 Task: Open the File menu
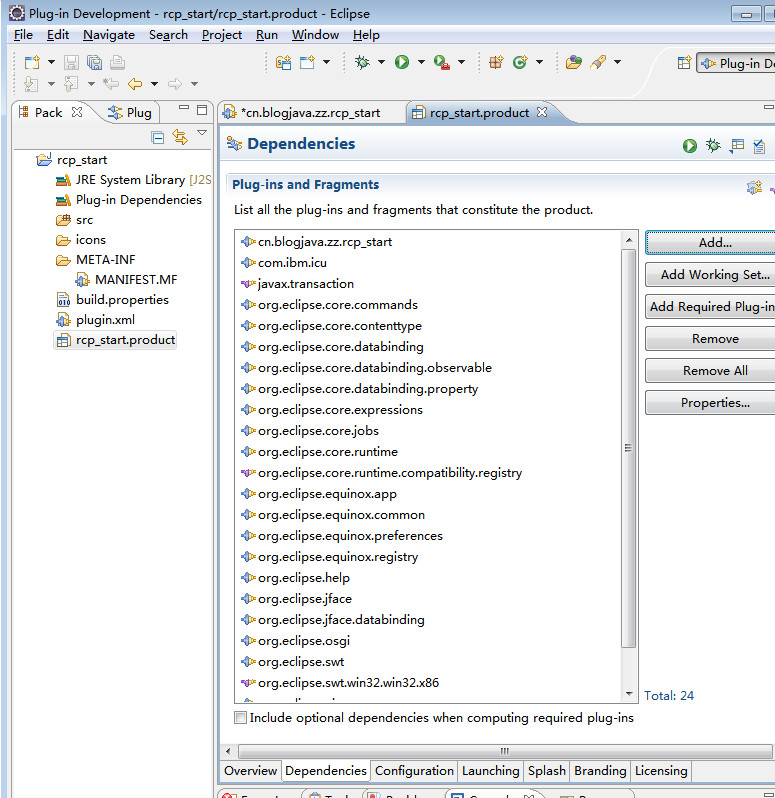click(x=23, y=35)
